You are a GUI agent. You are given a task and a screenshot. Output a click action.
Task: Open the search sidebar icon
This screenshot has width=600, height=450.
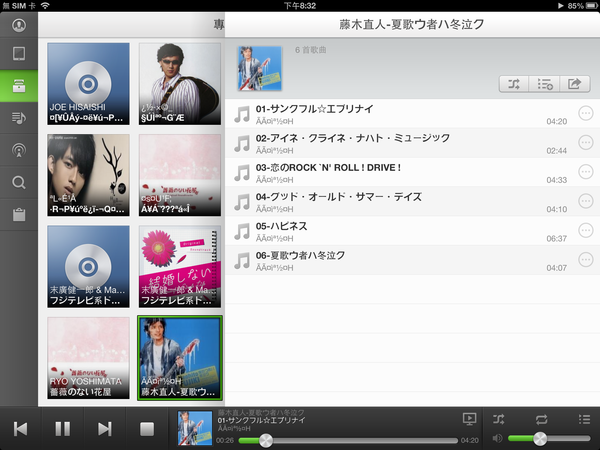tap(19, 183)
